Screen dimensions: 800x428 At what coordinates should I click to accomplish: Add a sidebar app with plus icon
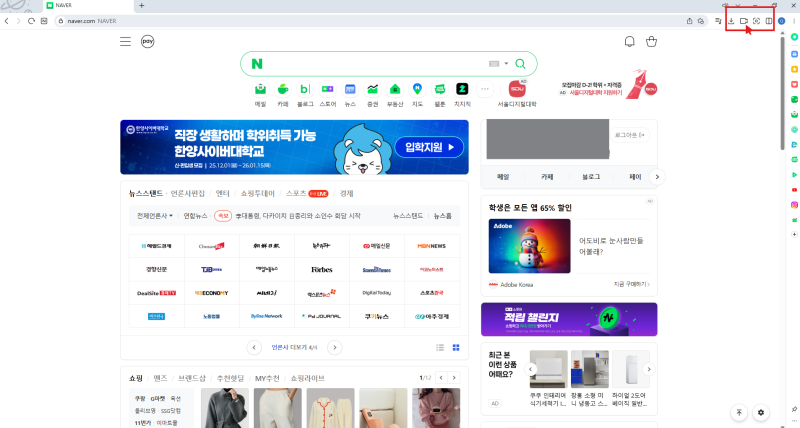click(794, 234)
